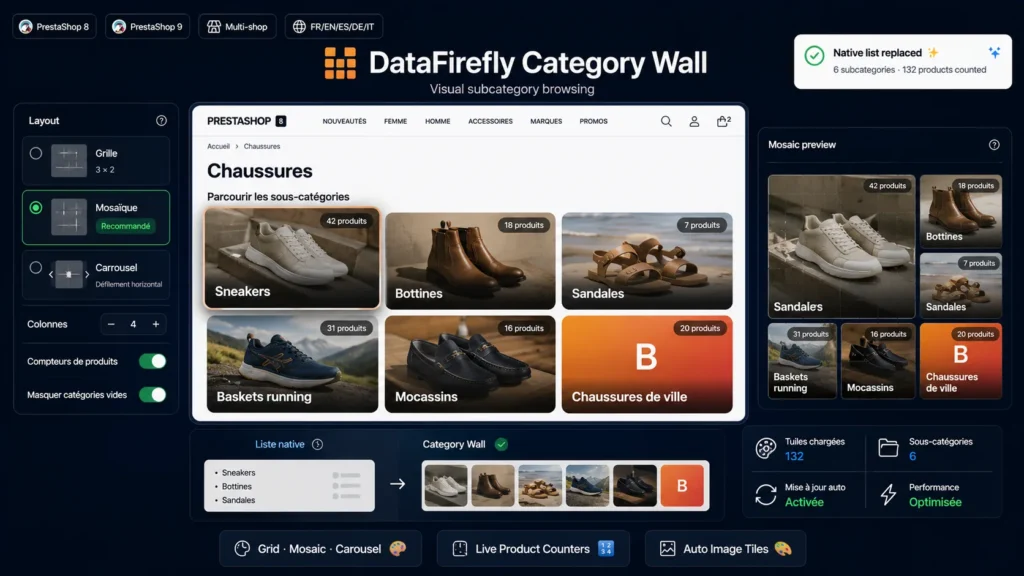
Task: Open the NOUVEAUTÉS menu
Action: click(x=344, y=121)
